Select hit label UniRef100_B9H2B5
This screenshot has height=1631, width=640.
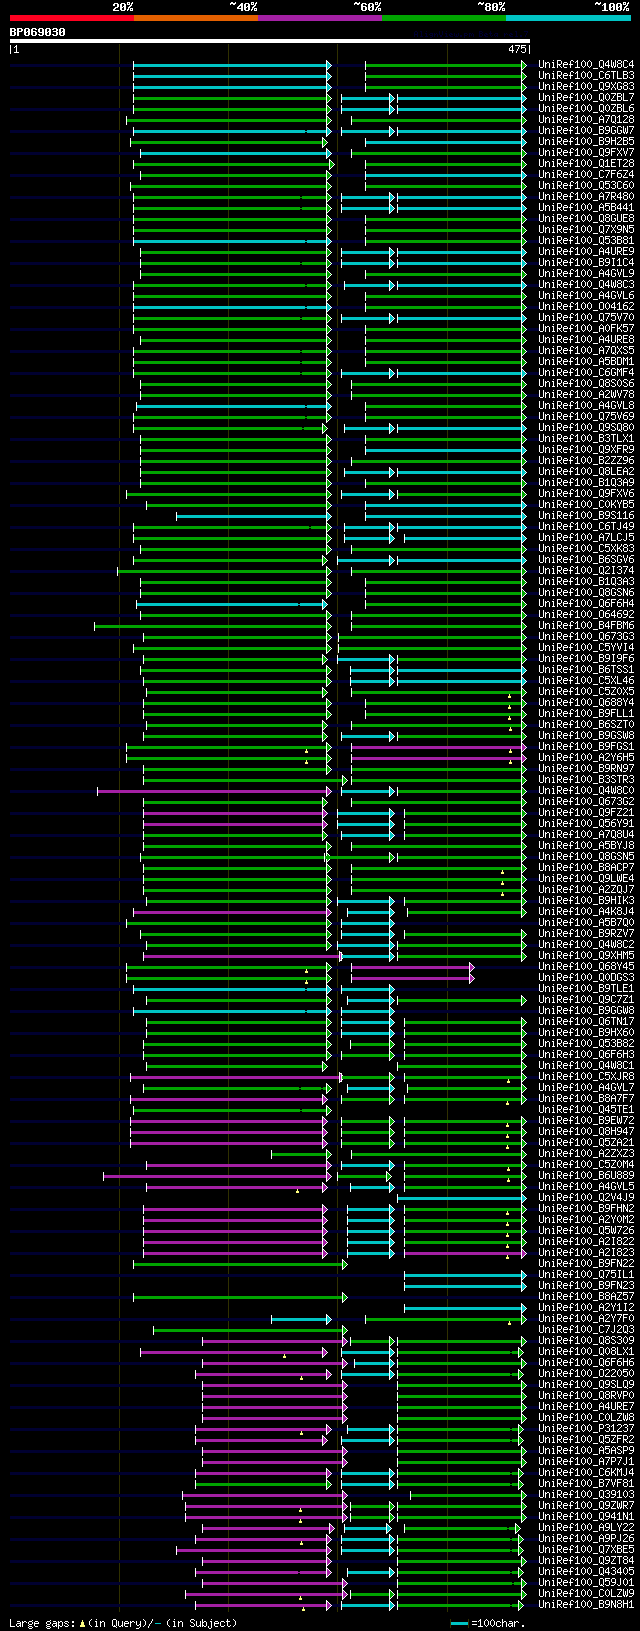click(x=586, y=141)
